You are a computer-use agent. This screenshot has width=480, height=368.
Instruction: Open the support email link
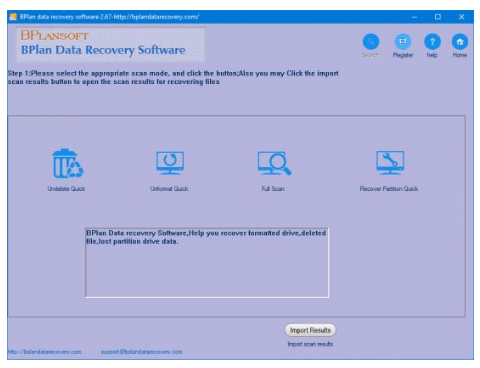(x=142, y=352)
